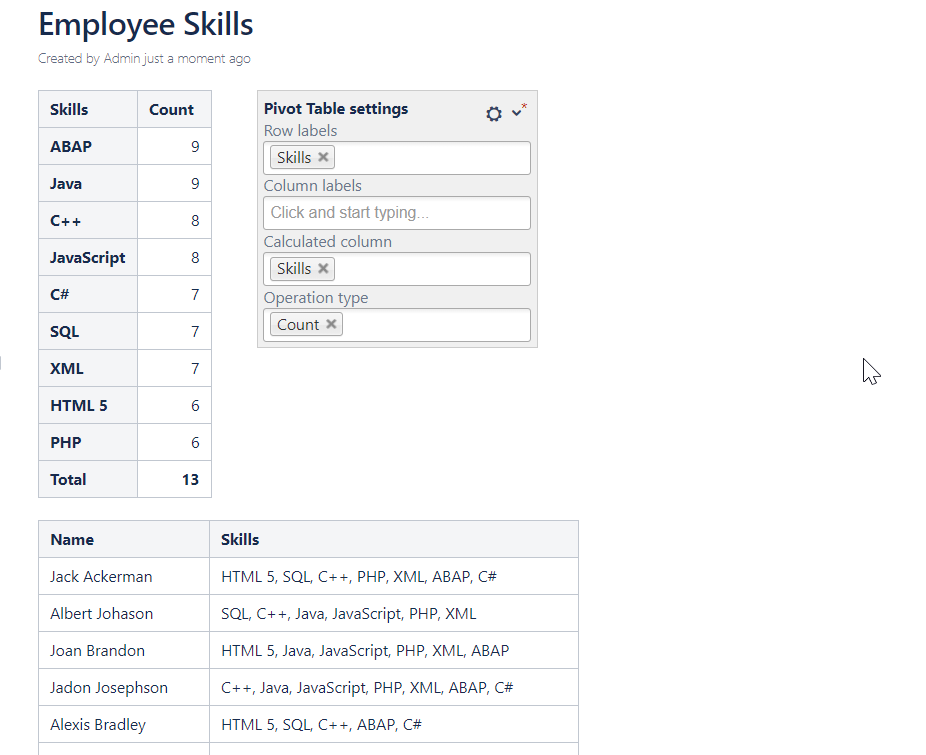This screenshot has height=755, width=926.
Task: Click Skills header in employee table
Action: [x=240, y=539]
